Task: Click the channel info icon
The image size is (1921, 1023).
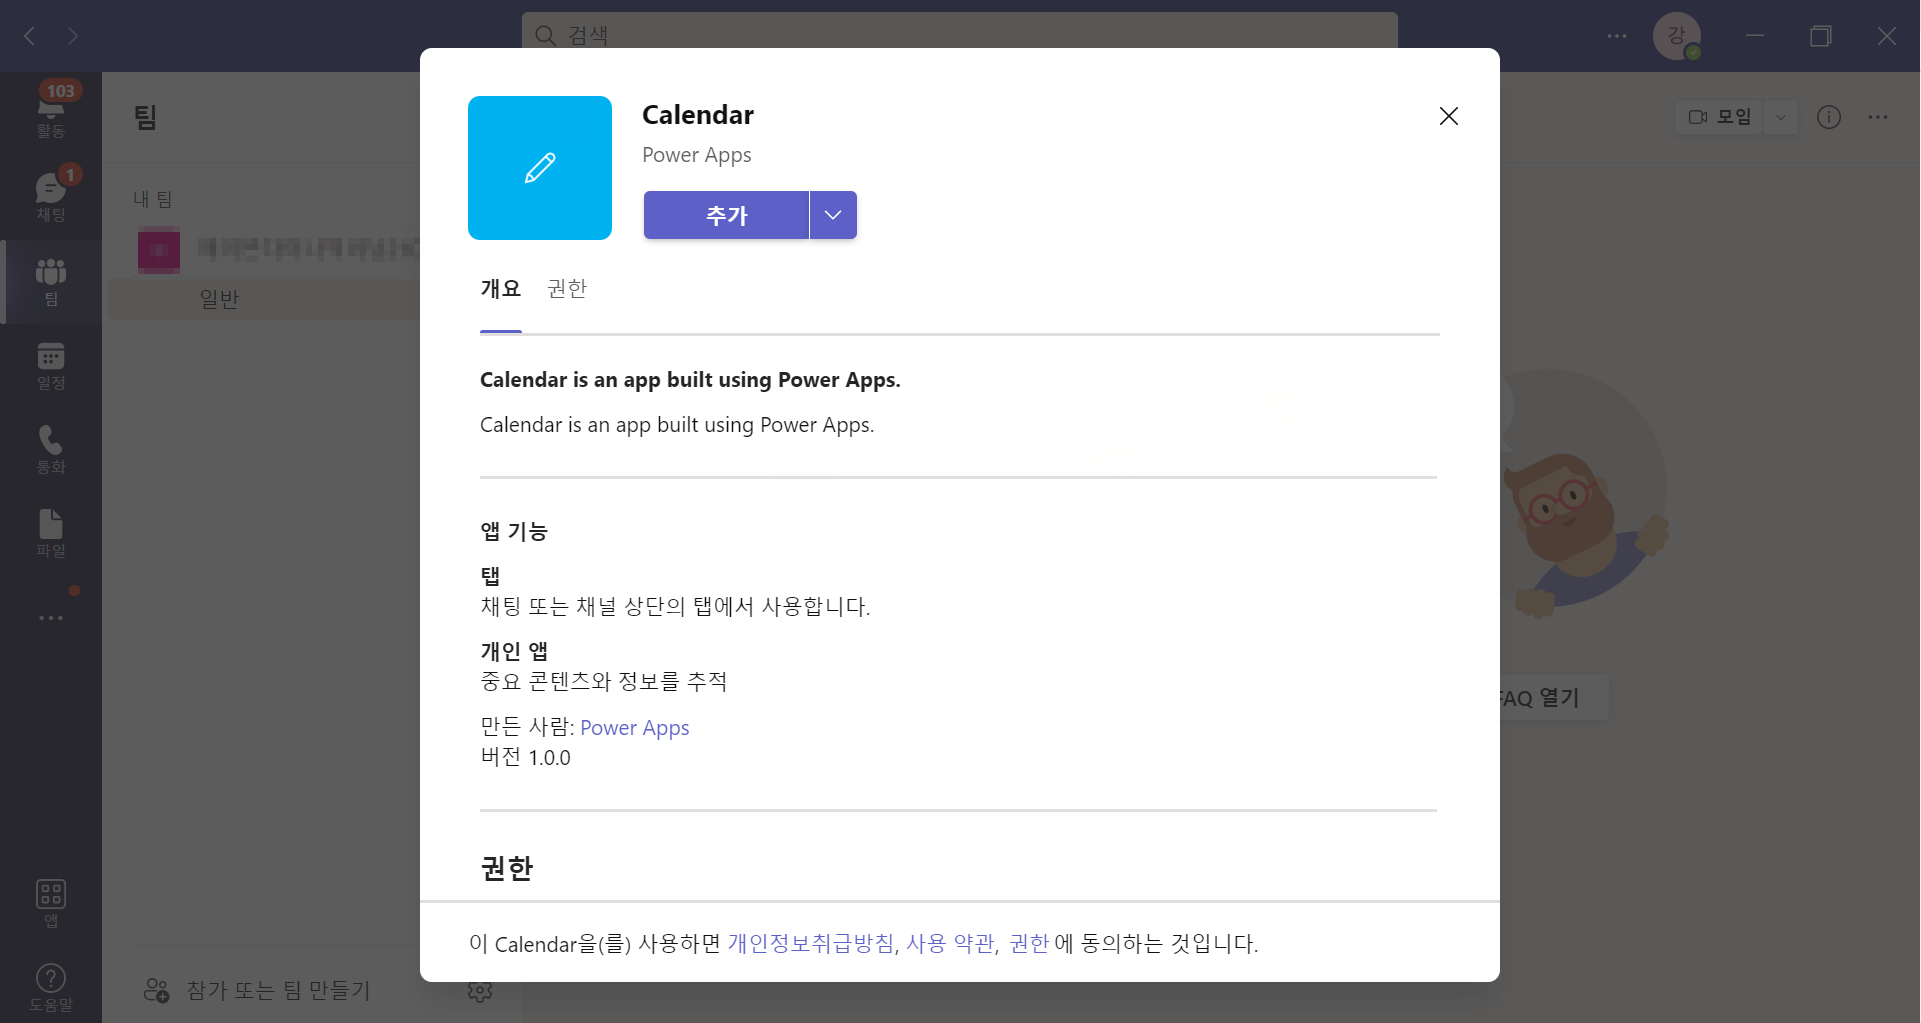Action: [x=1829, y=117]
